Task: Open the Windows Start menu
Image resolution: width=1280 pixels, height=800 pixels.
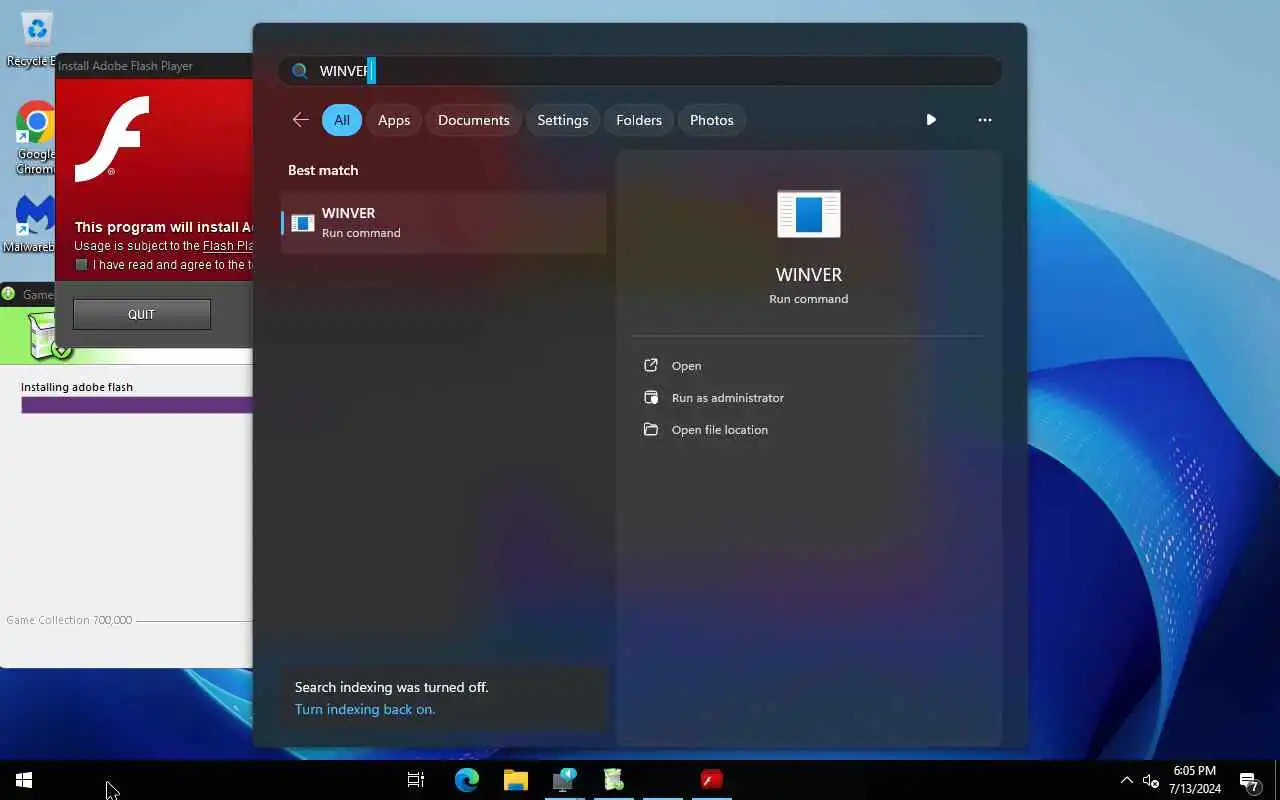Action: (x=24, y=780)
